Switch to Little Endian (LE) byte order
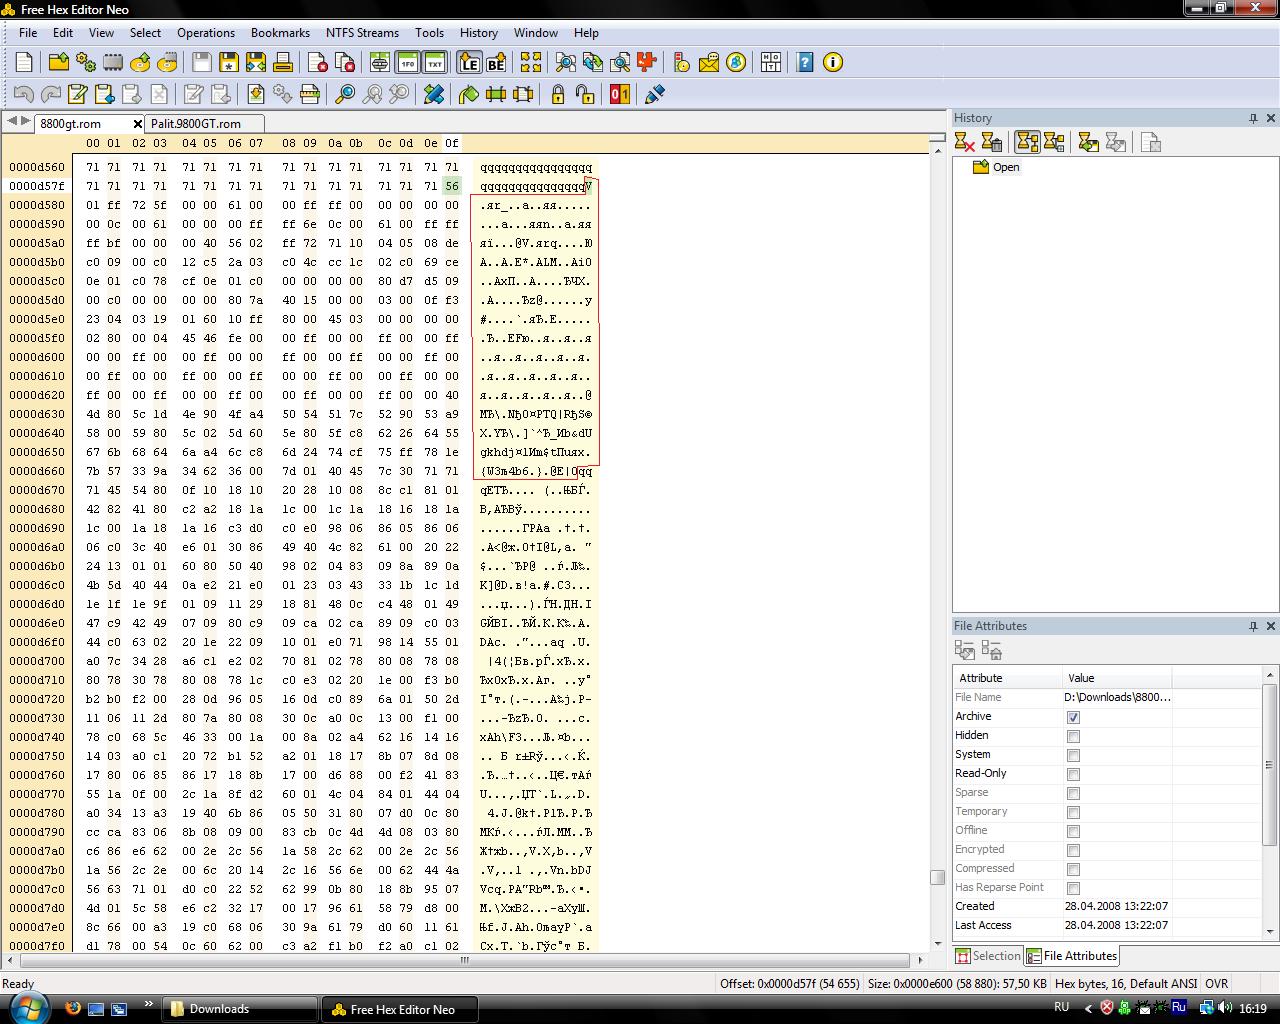This screenshot has height=1024, width=1280. coord(469,63)
